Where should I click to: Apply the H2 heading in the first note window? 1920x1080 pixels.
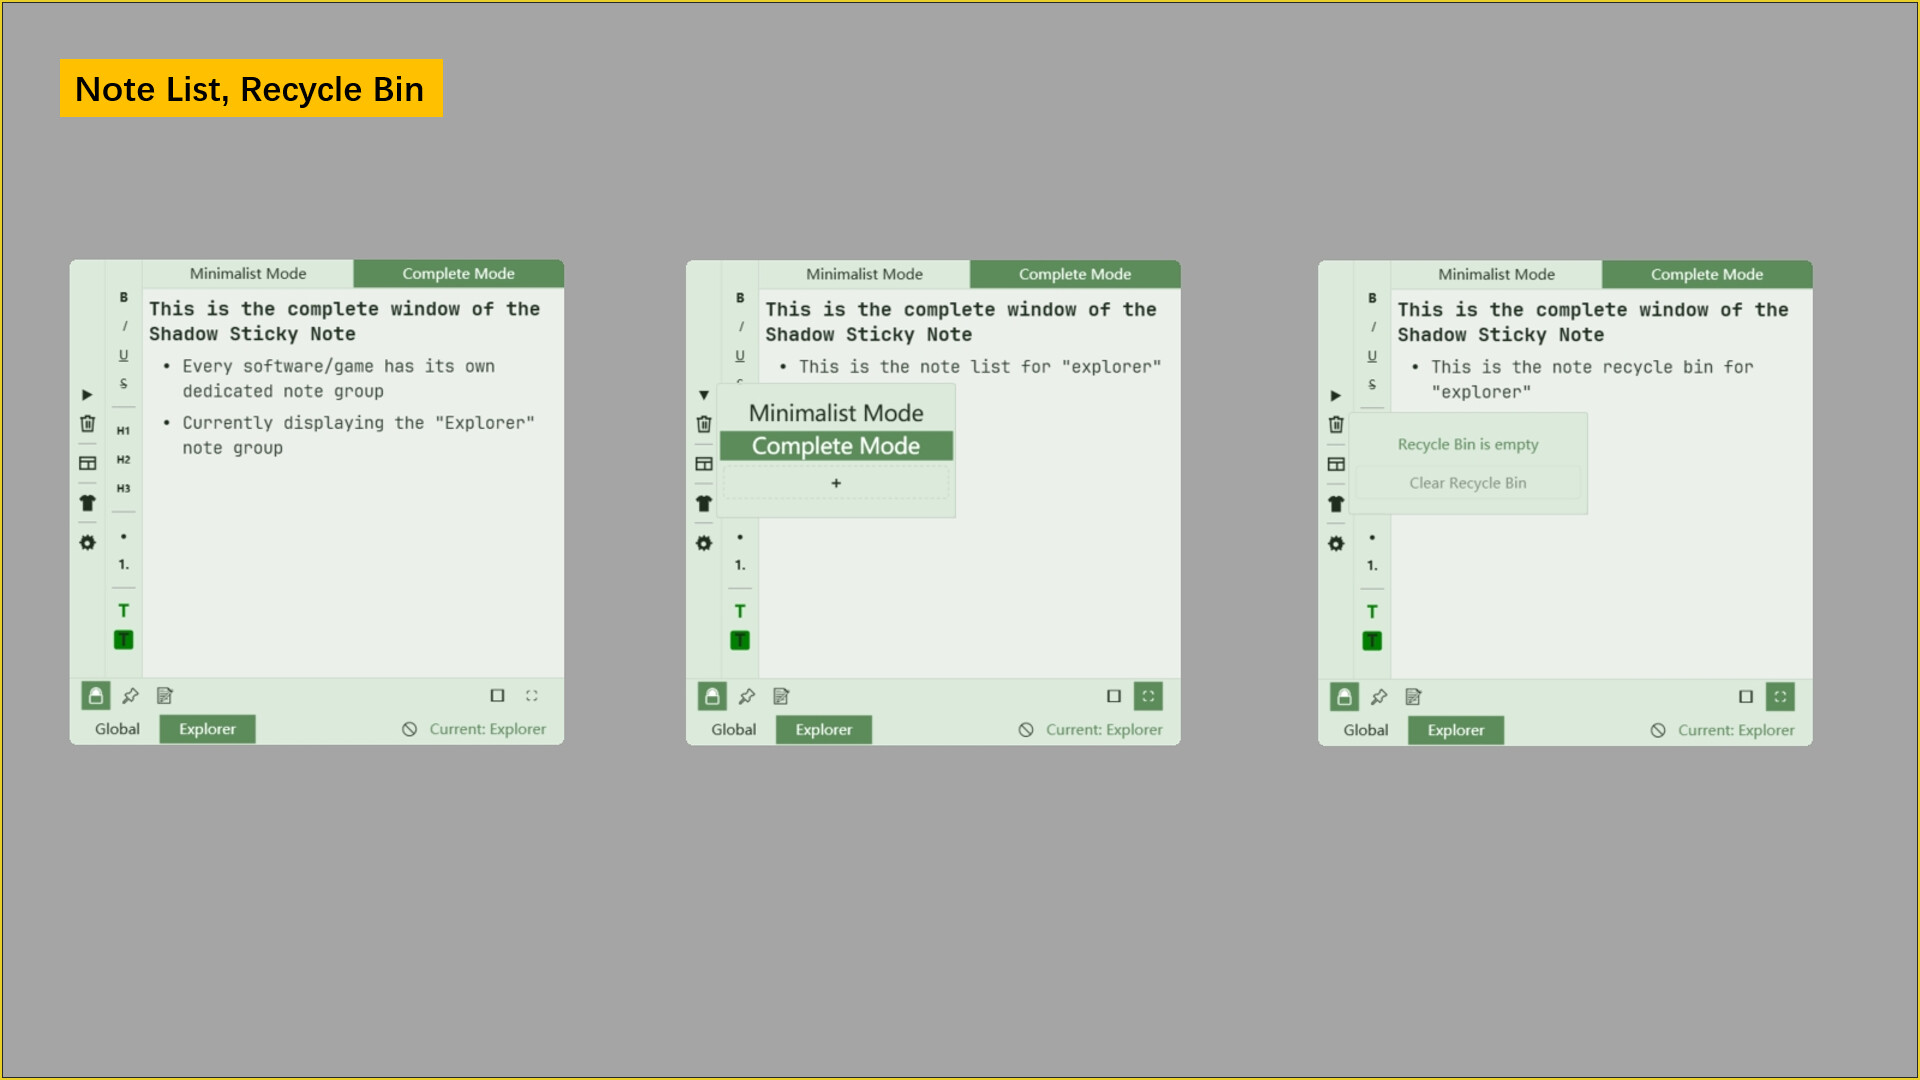[123, 460]
